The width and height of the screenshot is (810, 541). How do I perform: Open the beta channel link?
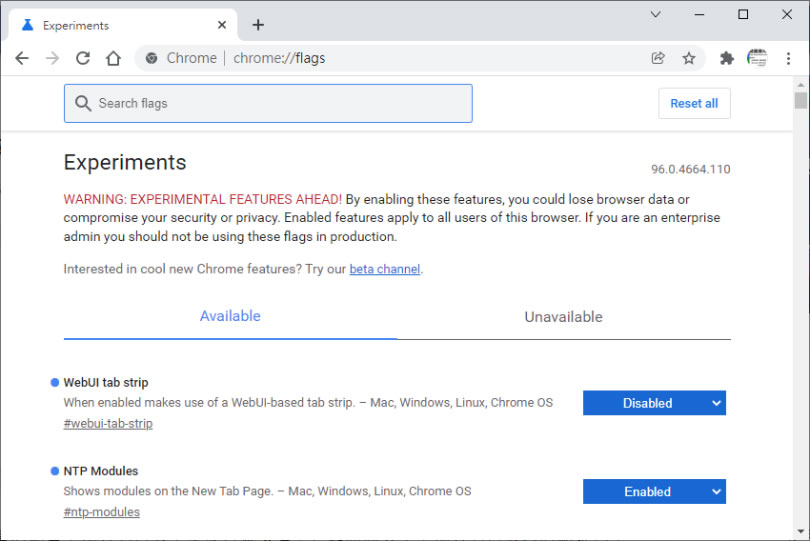point(384,269)
